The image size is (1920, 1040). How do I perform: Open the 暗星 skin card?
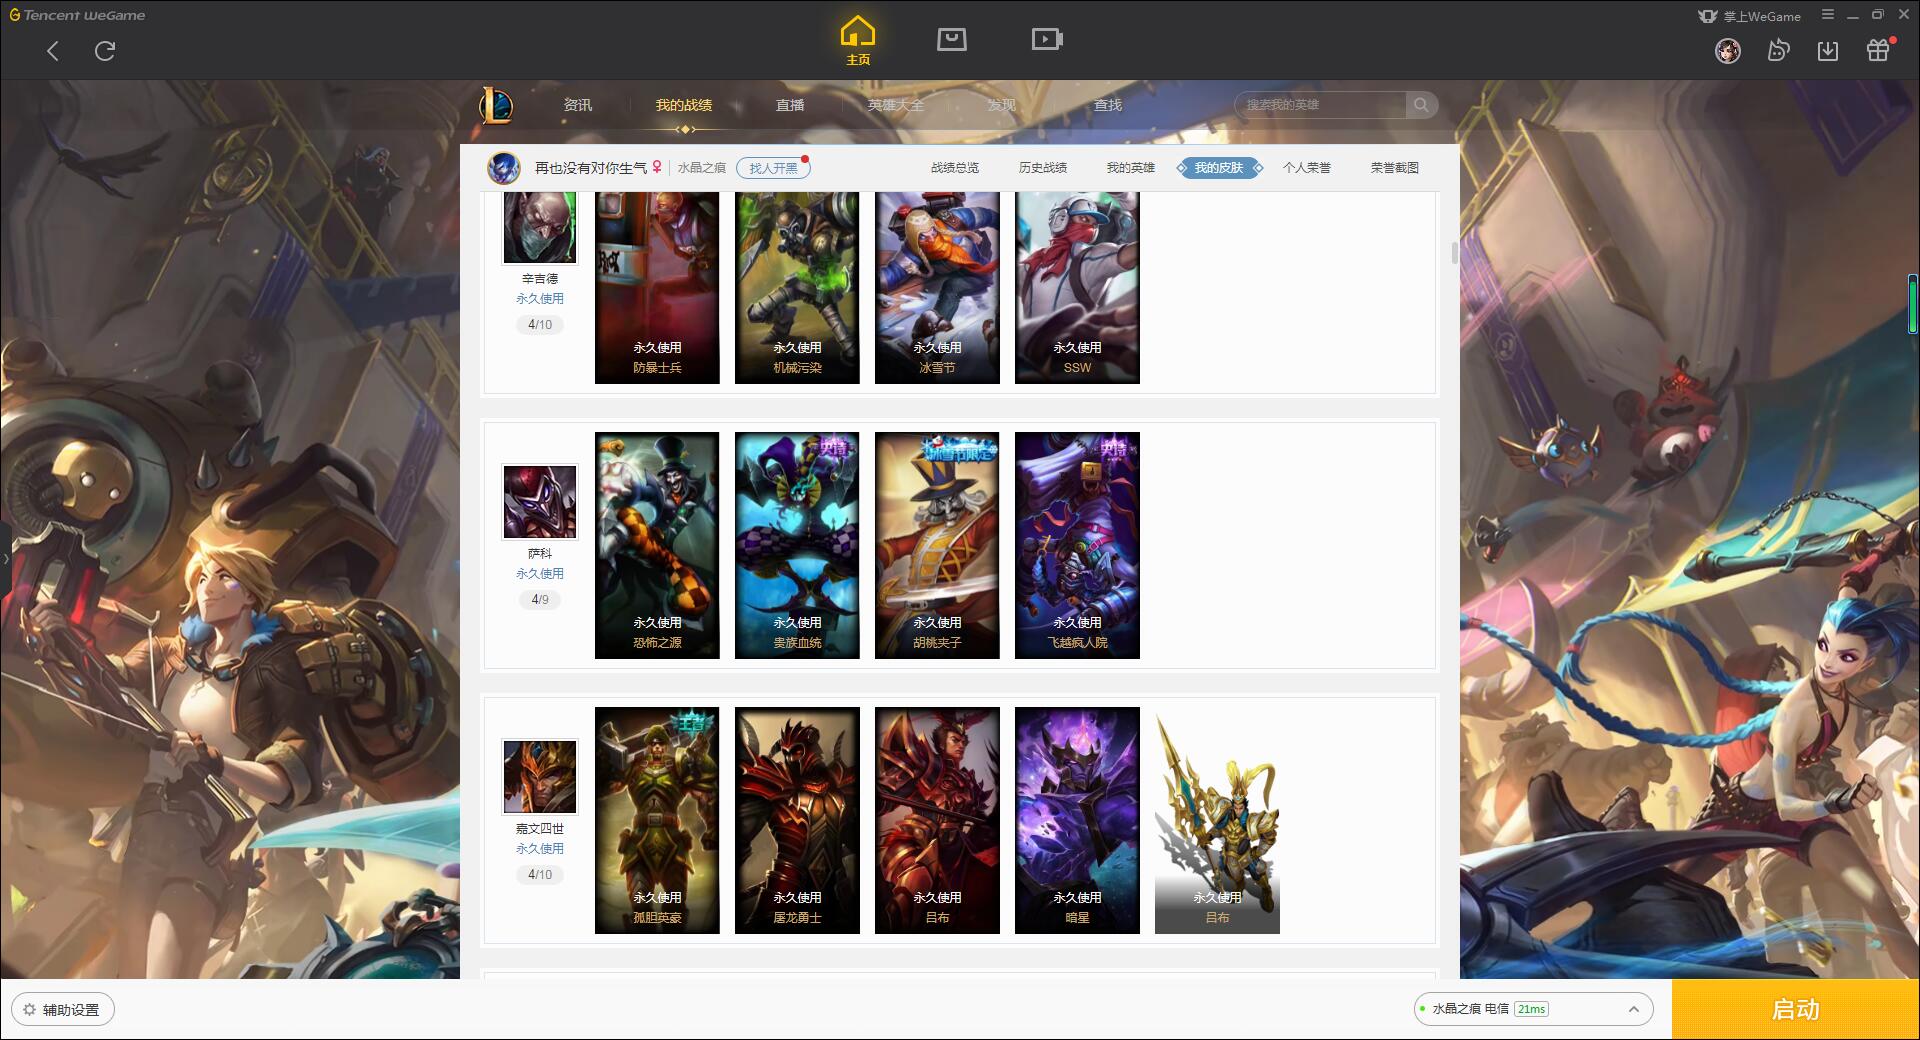pos(1077,820)
